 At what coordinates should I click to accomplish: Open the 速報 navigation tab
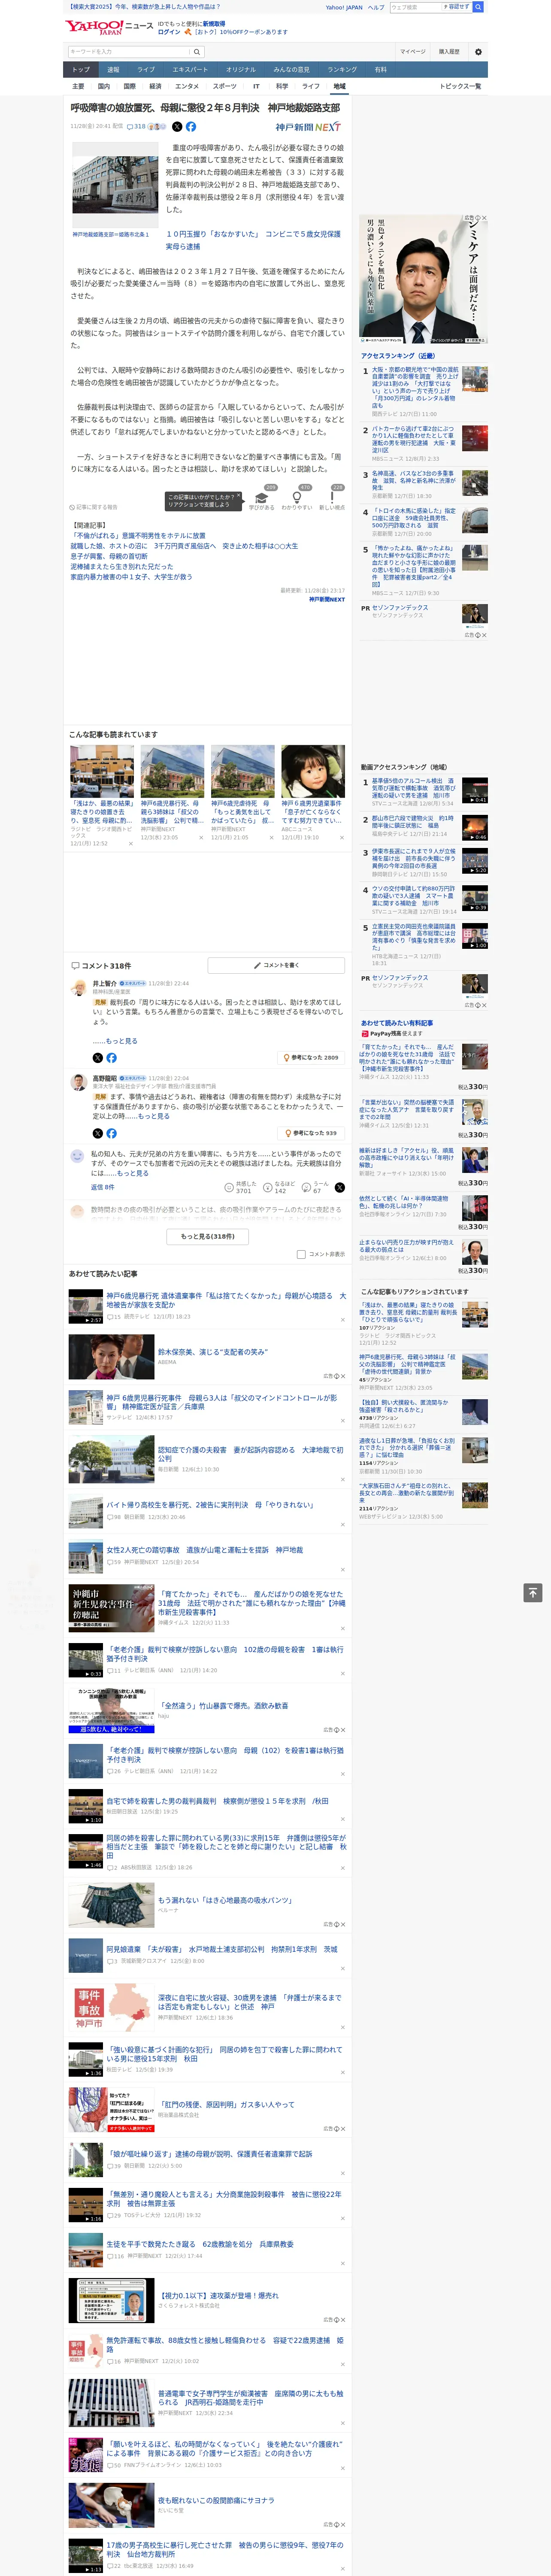[x=113, y=70]
